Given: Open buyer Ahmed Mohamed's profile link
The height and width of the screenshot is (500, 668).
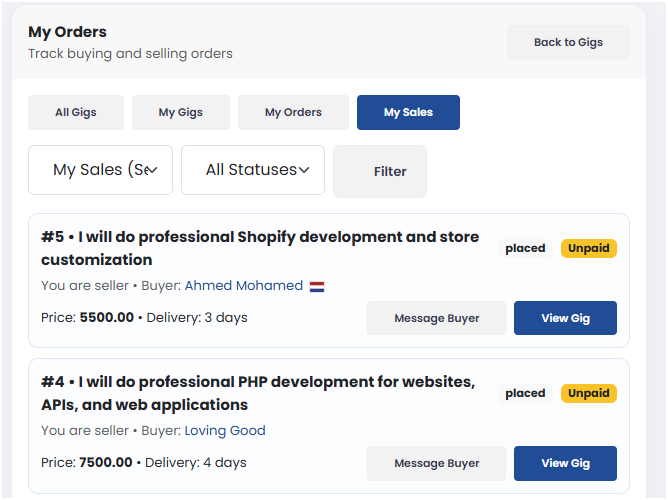Looking at the screenshot, I should pyautogui.click(x=244, y=286).
